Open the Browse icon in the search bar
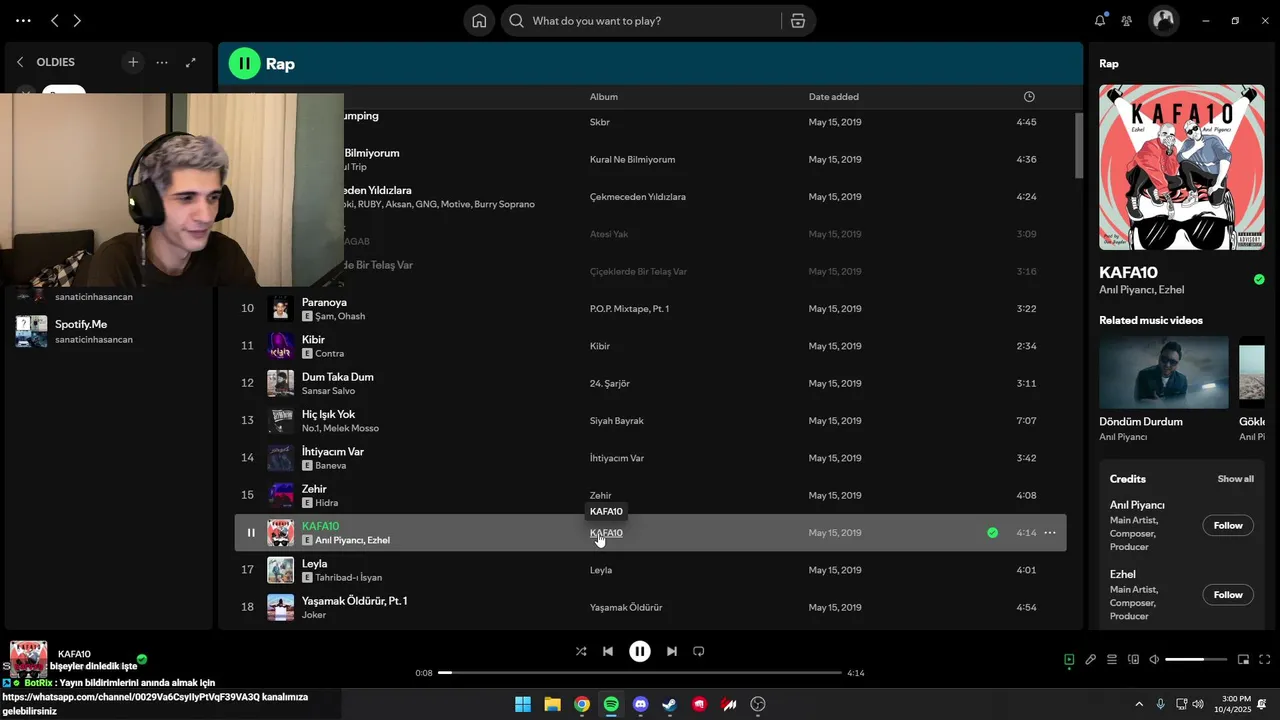This screenshot has width=1280, height=720. point(798,21)
